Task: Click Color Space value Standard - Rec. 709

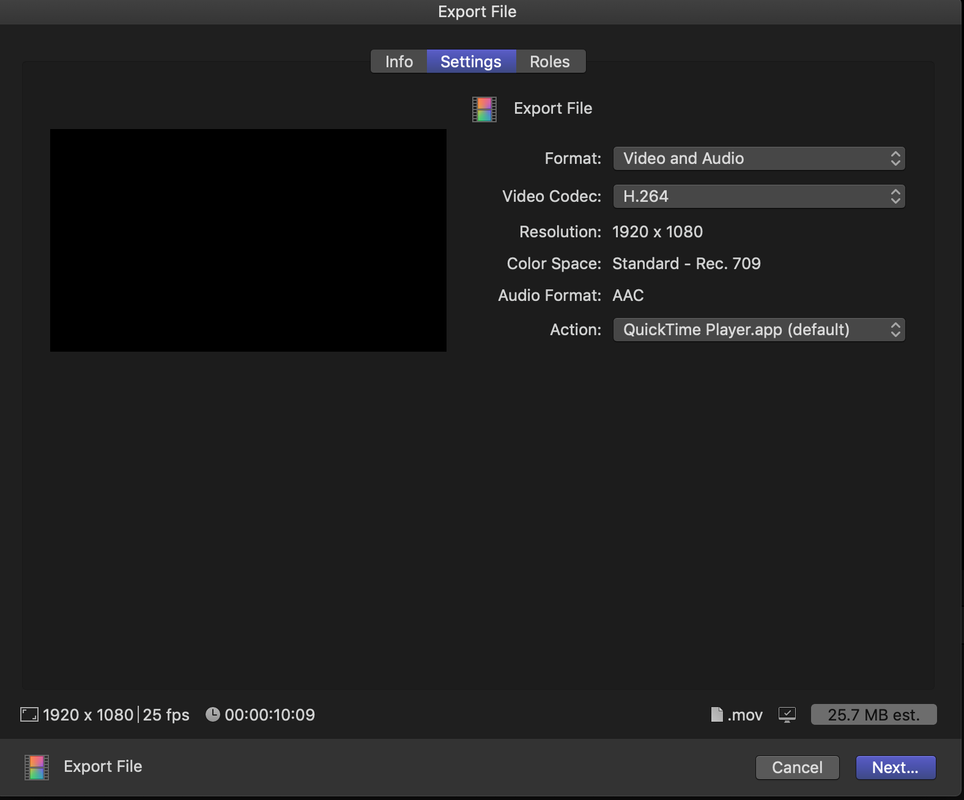Action: pos(686,264)
